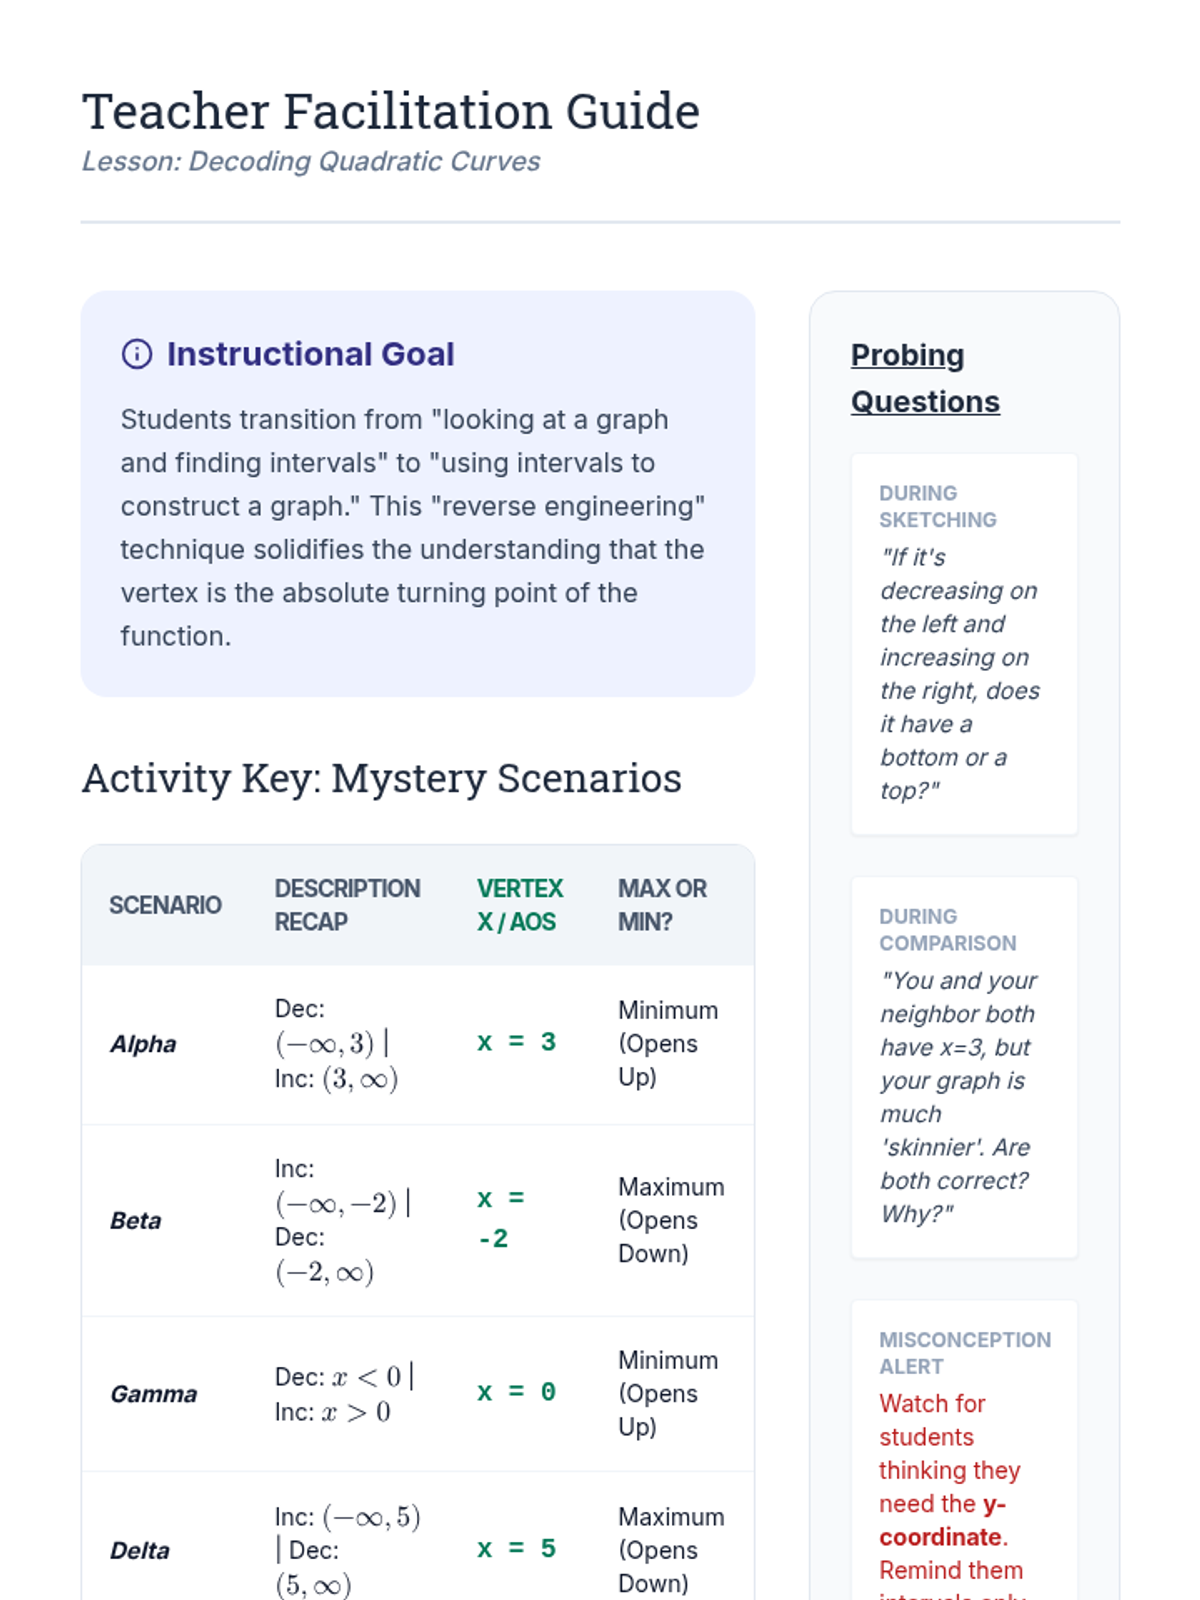Click the x = 3 vertex value
The image size is (1200, 1600).
pos(516,1042)
